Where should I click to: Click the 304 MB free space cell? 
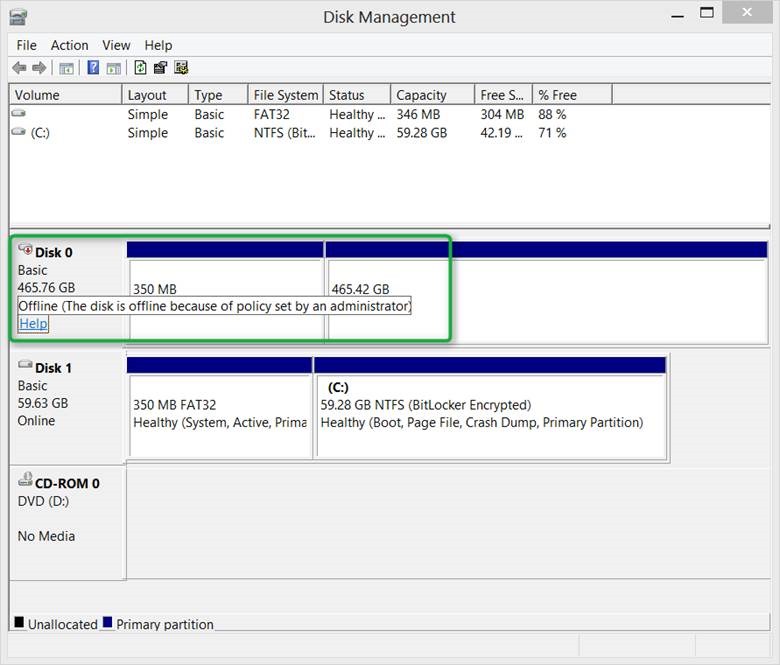(x=502, y=114)
